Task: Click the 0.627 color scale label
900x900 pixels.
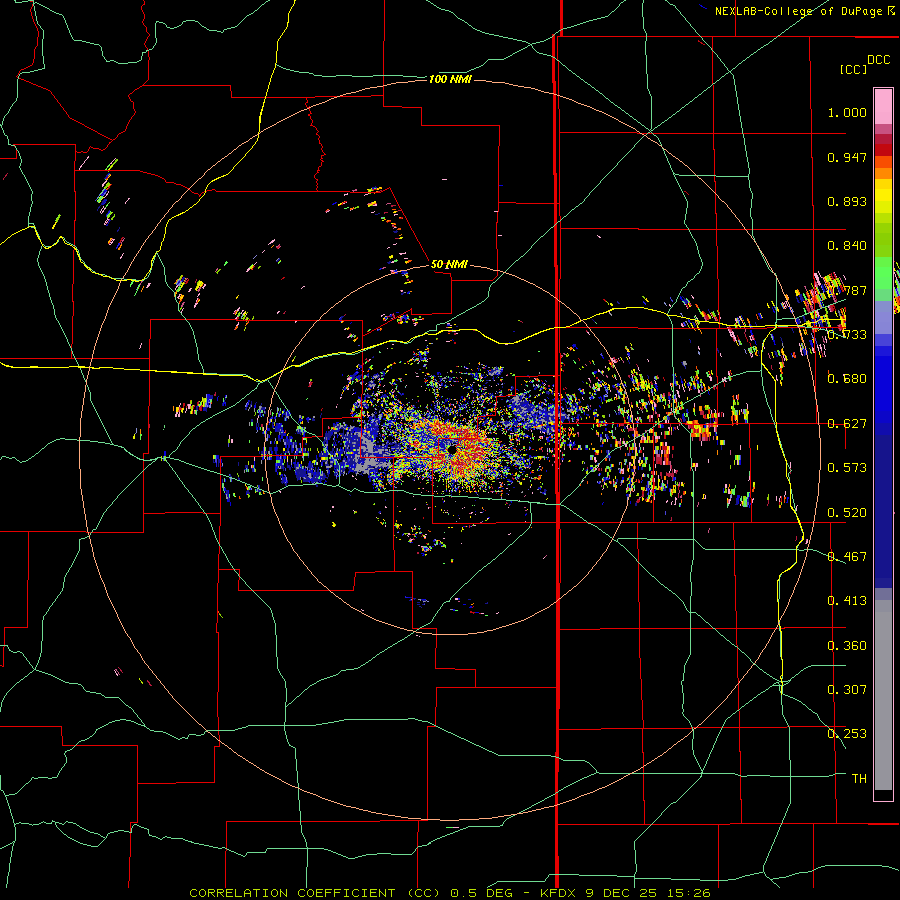Action: tap(847, 424)
